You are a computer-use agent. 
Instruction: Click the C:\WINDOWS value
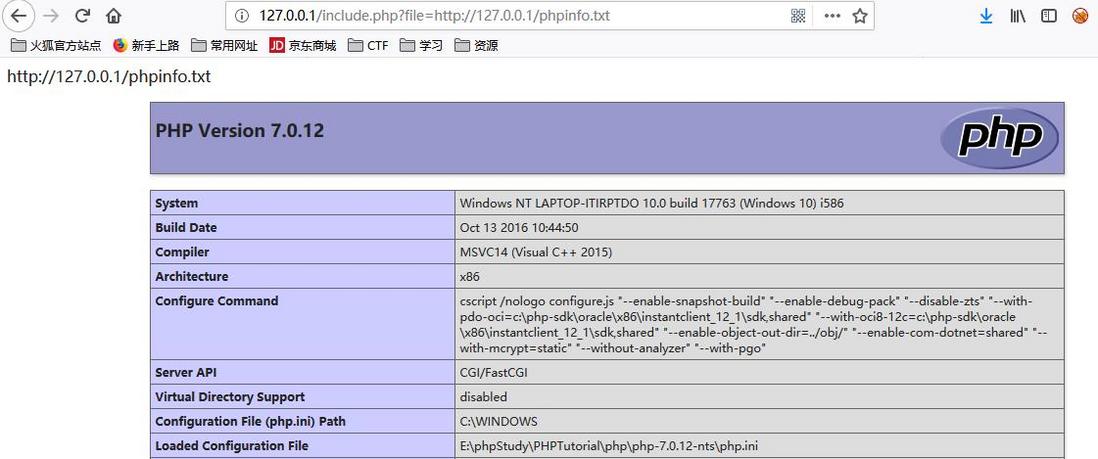(499, 422)
